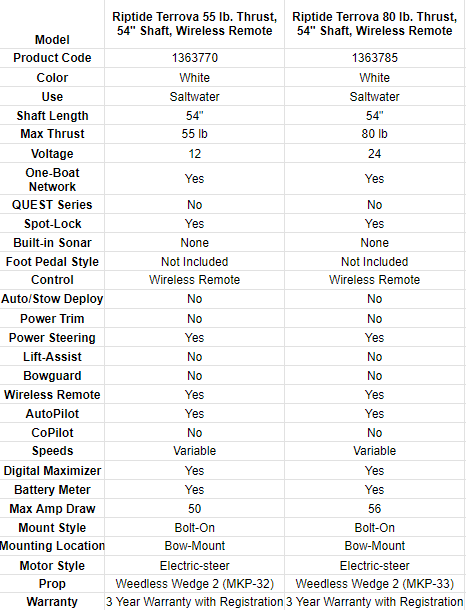The image size is (466, 610).
Task: Click the Voltage value 24
Action: (x=375, y=154)
